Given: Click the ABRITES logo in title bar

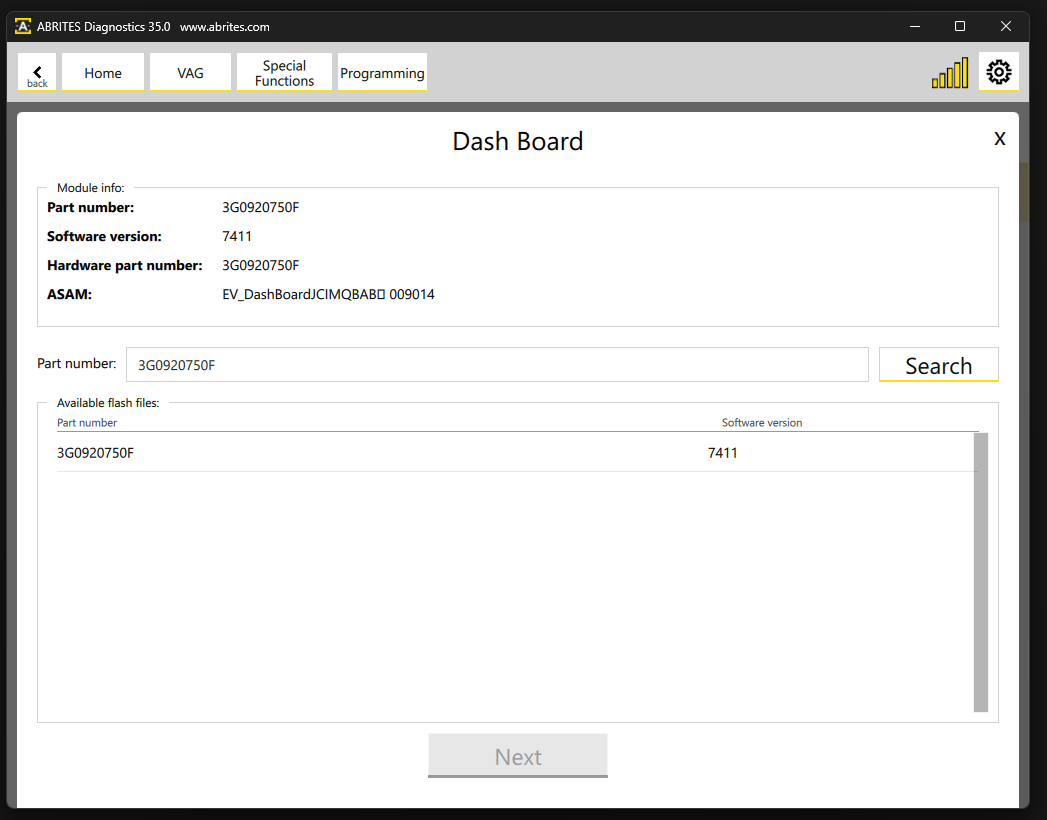Looking at the screenshot, I should coord(23,27).
